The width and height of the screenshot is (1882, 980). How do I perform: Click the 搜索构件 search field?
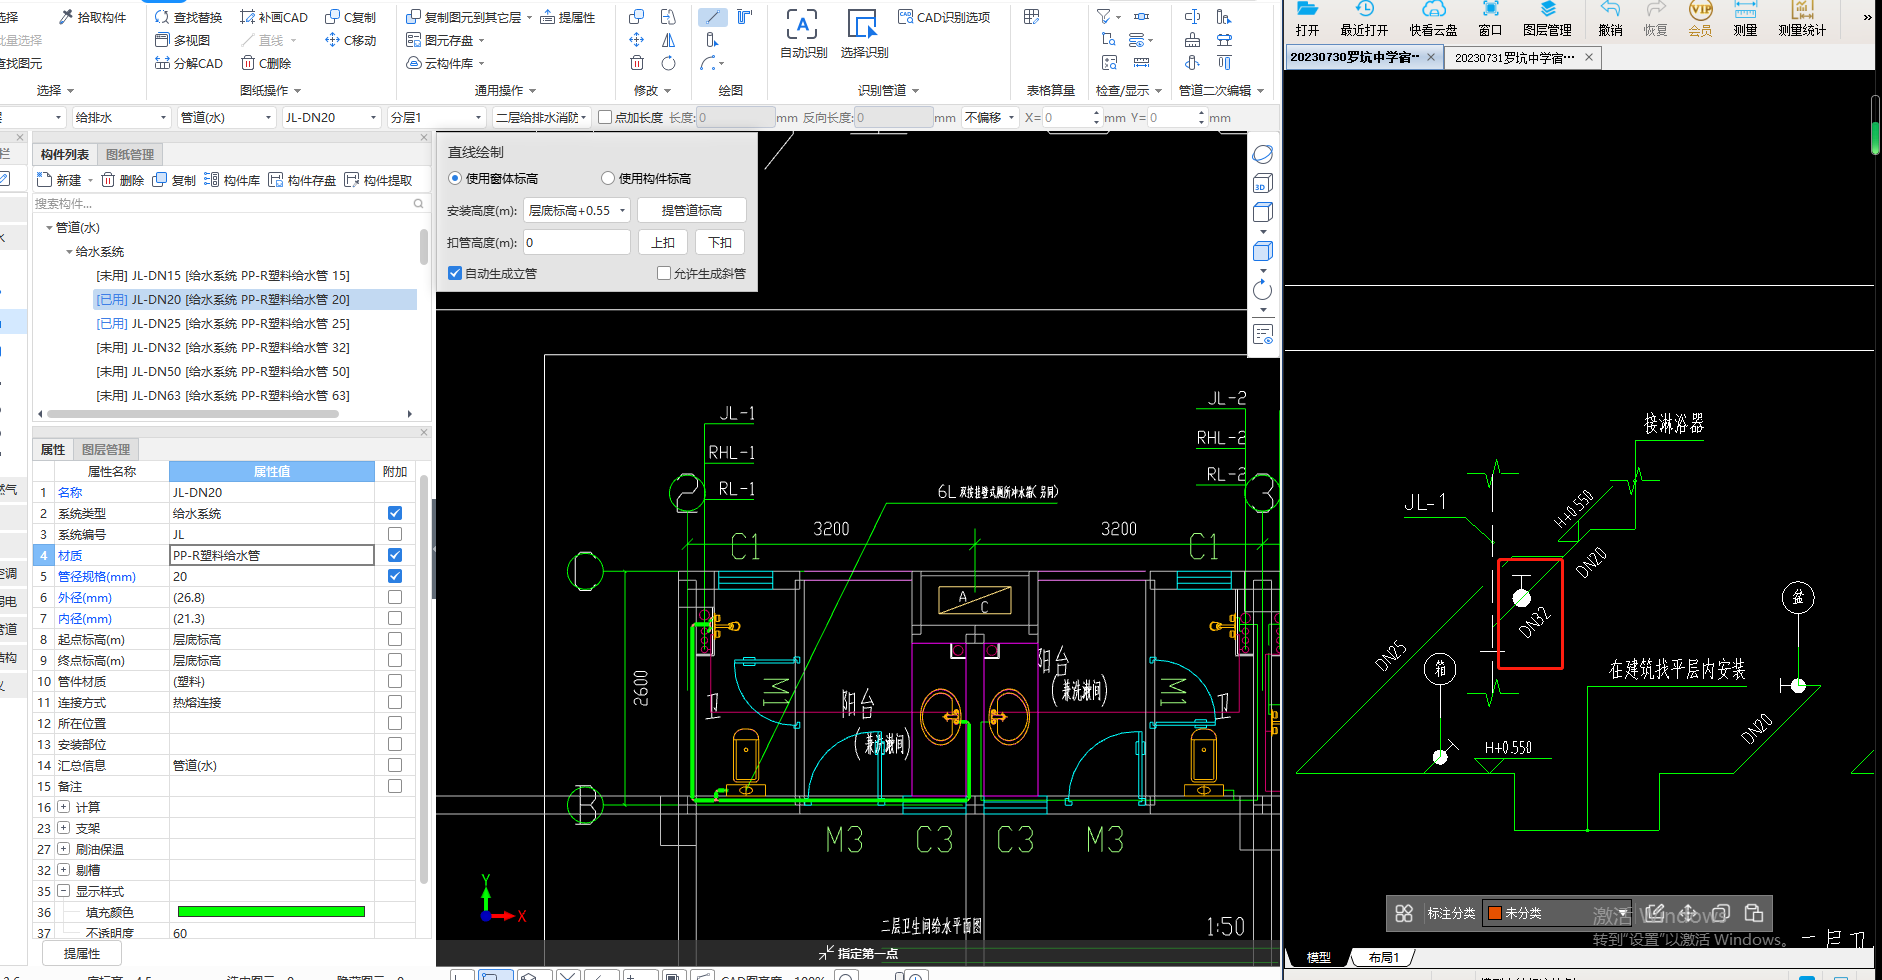pyautogui.click(x=229, y=203)
